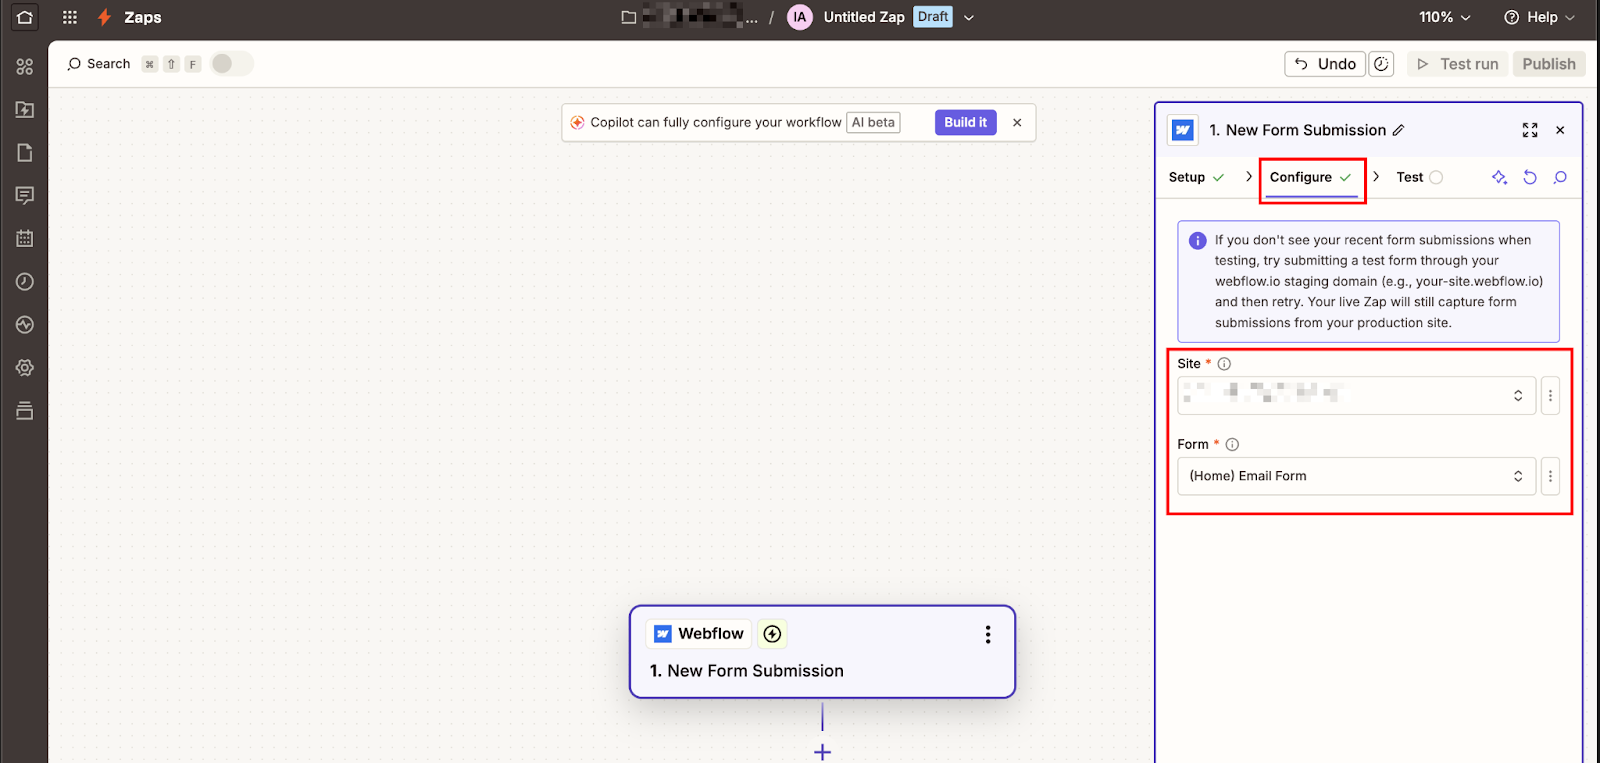Viewport: 1600px width, 763px height.
Task: Open the Webflow step three-dot menu
Action: click(x=988, y=634)
